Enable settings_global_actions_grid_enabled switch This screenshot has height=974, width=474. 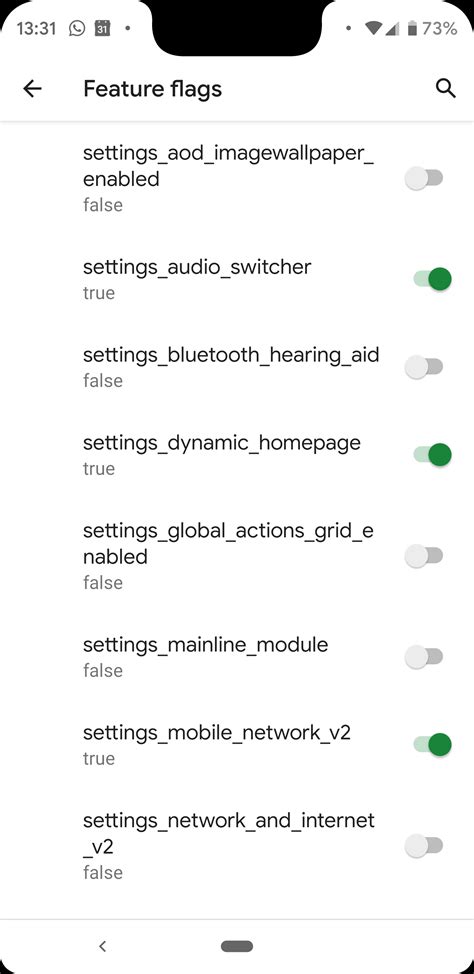point(424,556)
